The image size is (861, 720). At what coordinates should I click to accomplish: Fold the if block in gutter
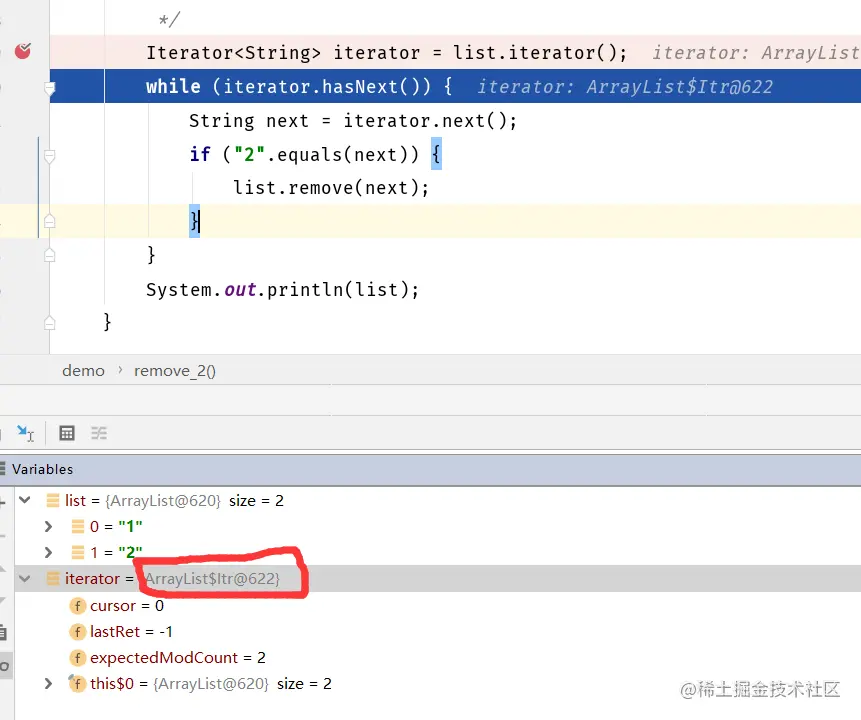49,156
